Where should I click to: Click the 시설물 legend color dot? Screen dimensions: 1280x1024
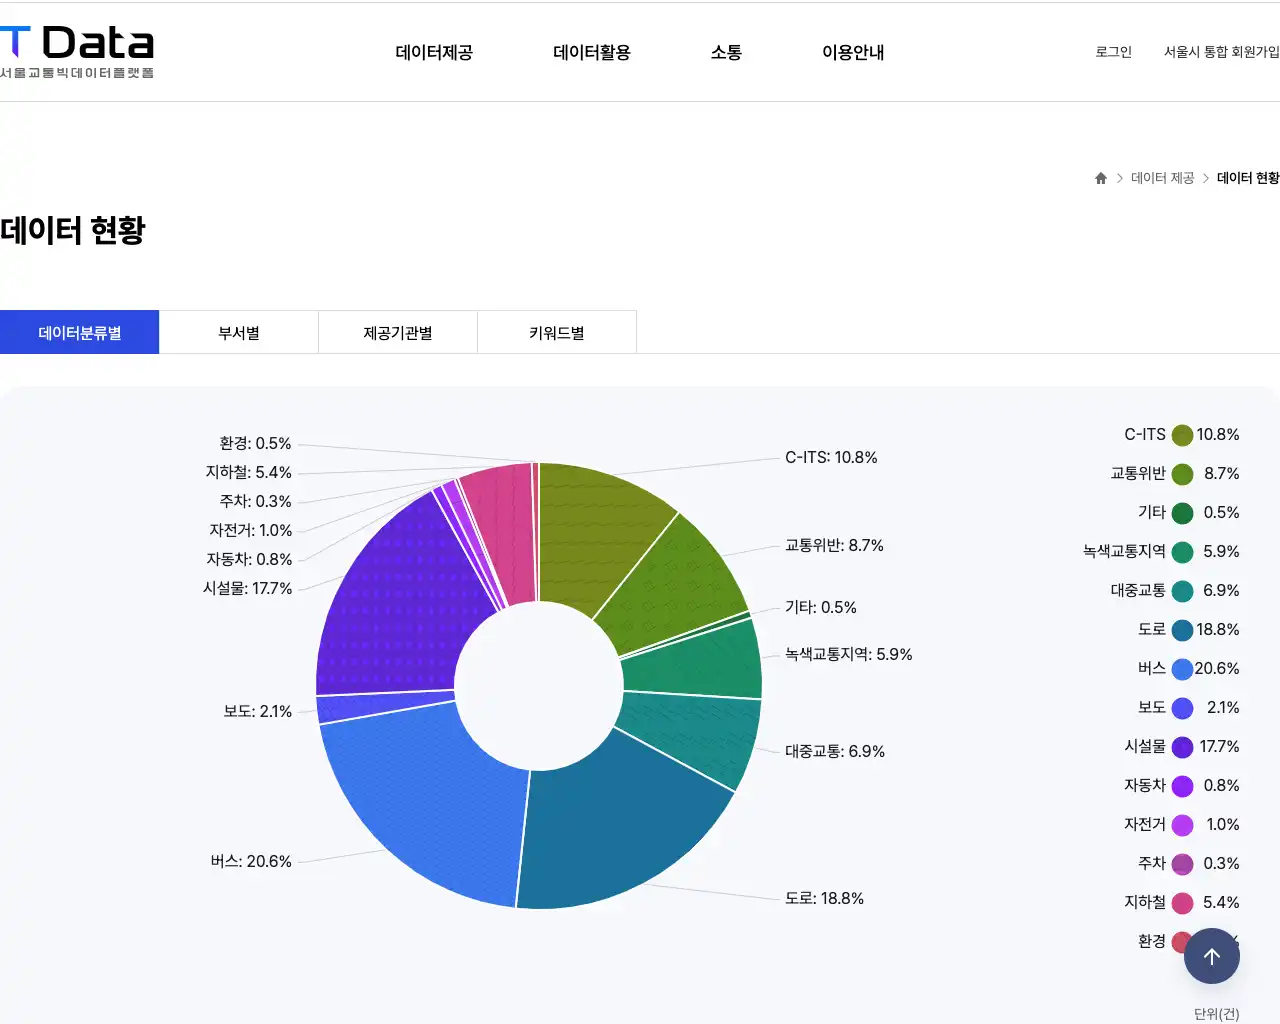coord(1182,746)
